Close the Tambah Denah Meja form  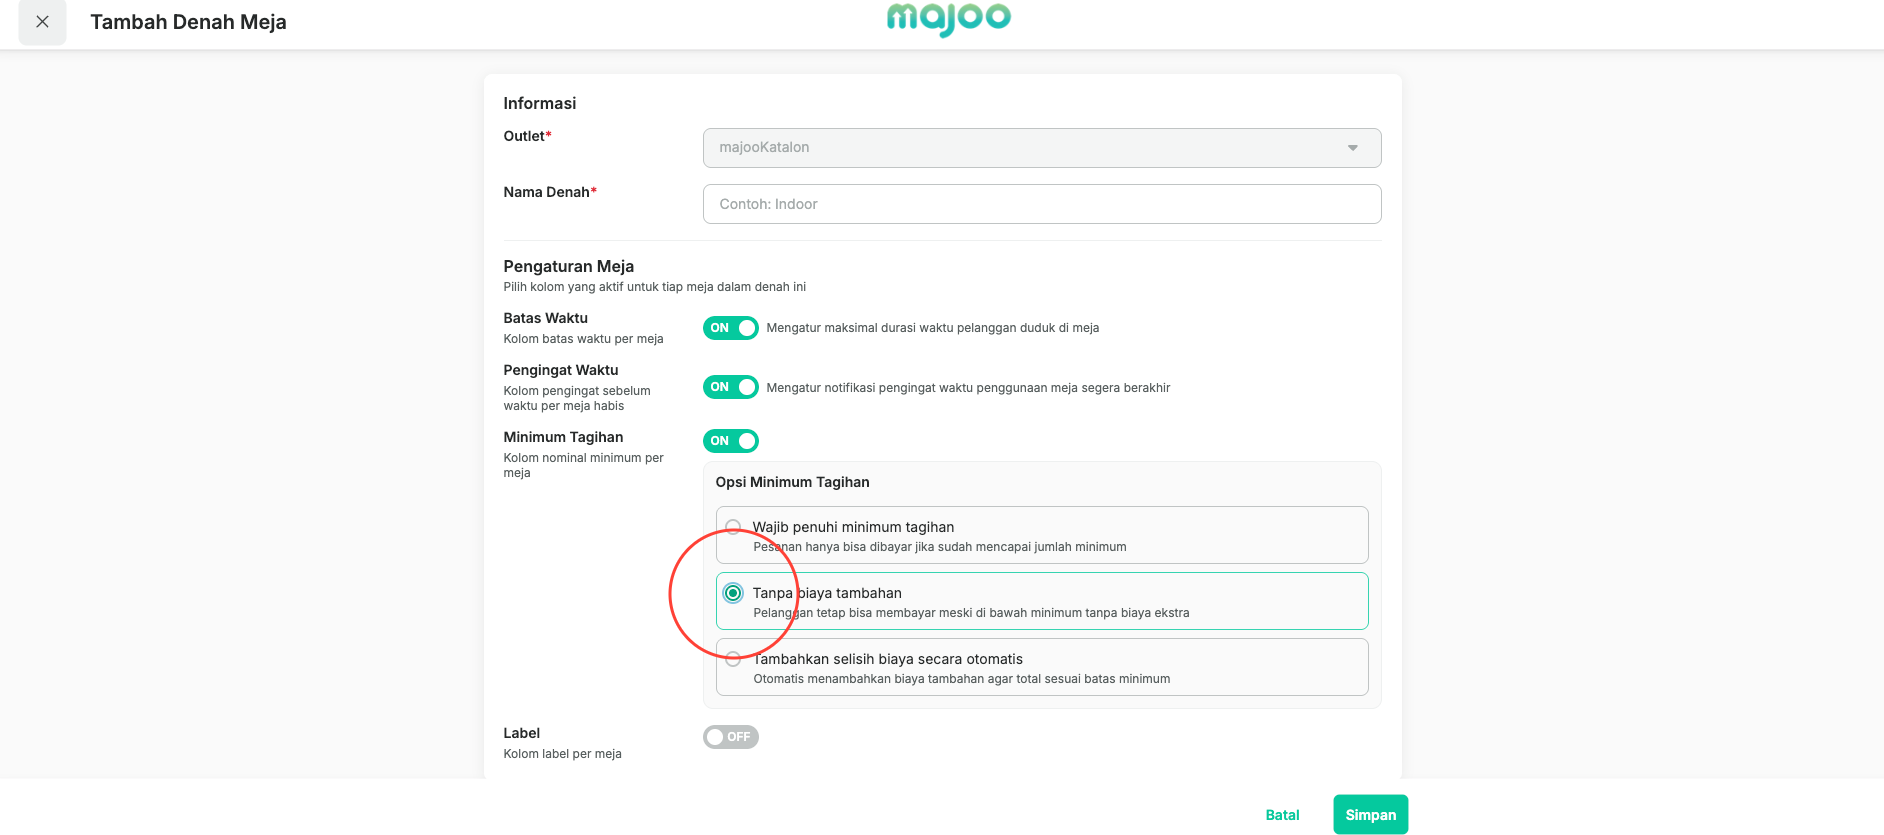pos(42,22)
